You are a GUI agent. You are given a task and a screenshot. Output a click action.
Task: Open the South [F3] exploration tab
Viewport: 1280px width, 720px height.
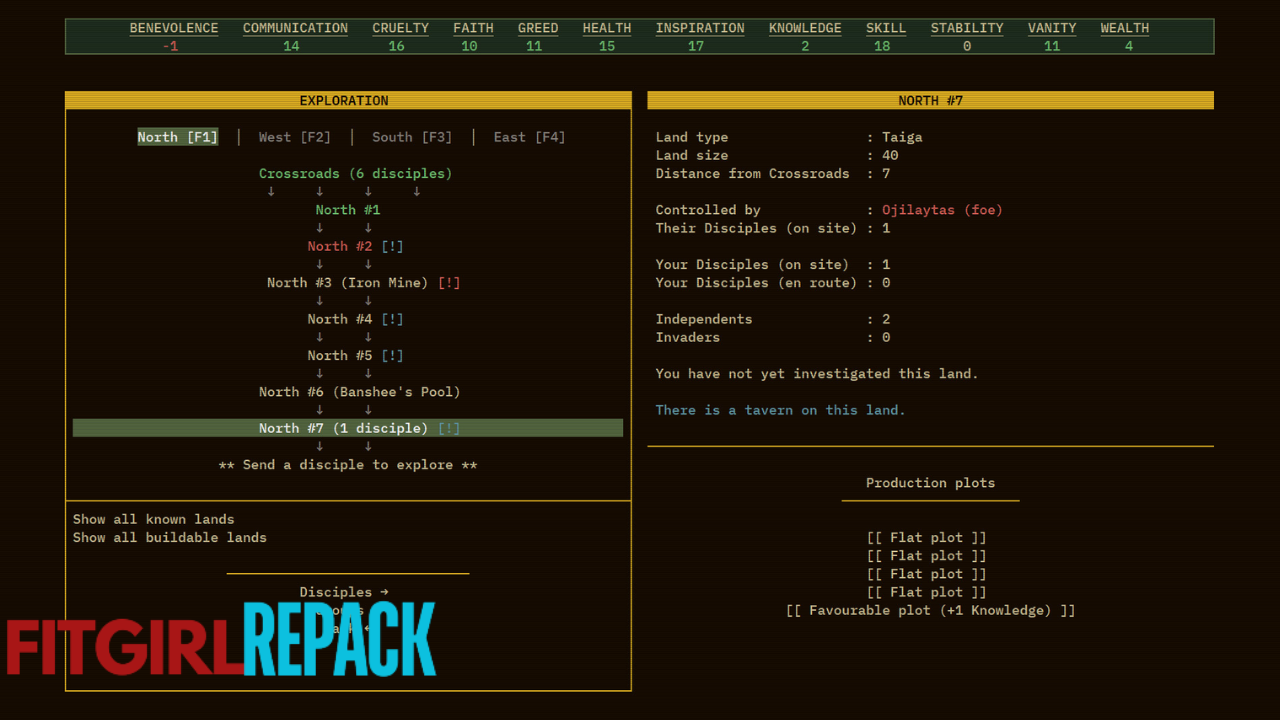pyautogui.click(x=412, y=137)
